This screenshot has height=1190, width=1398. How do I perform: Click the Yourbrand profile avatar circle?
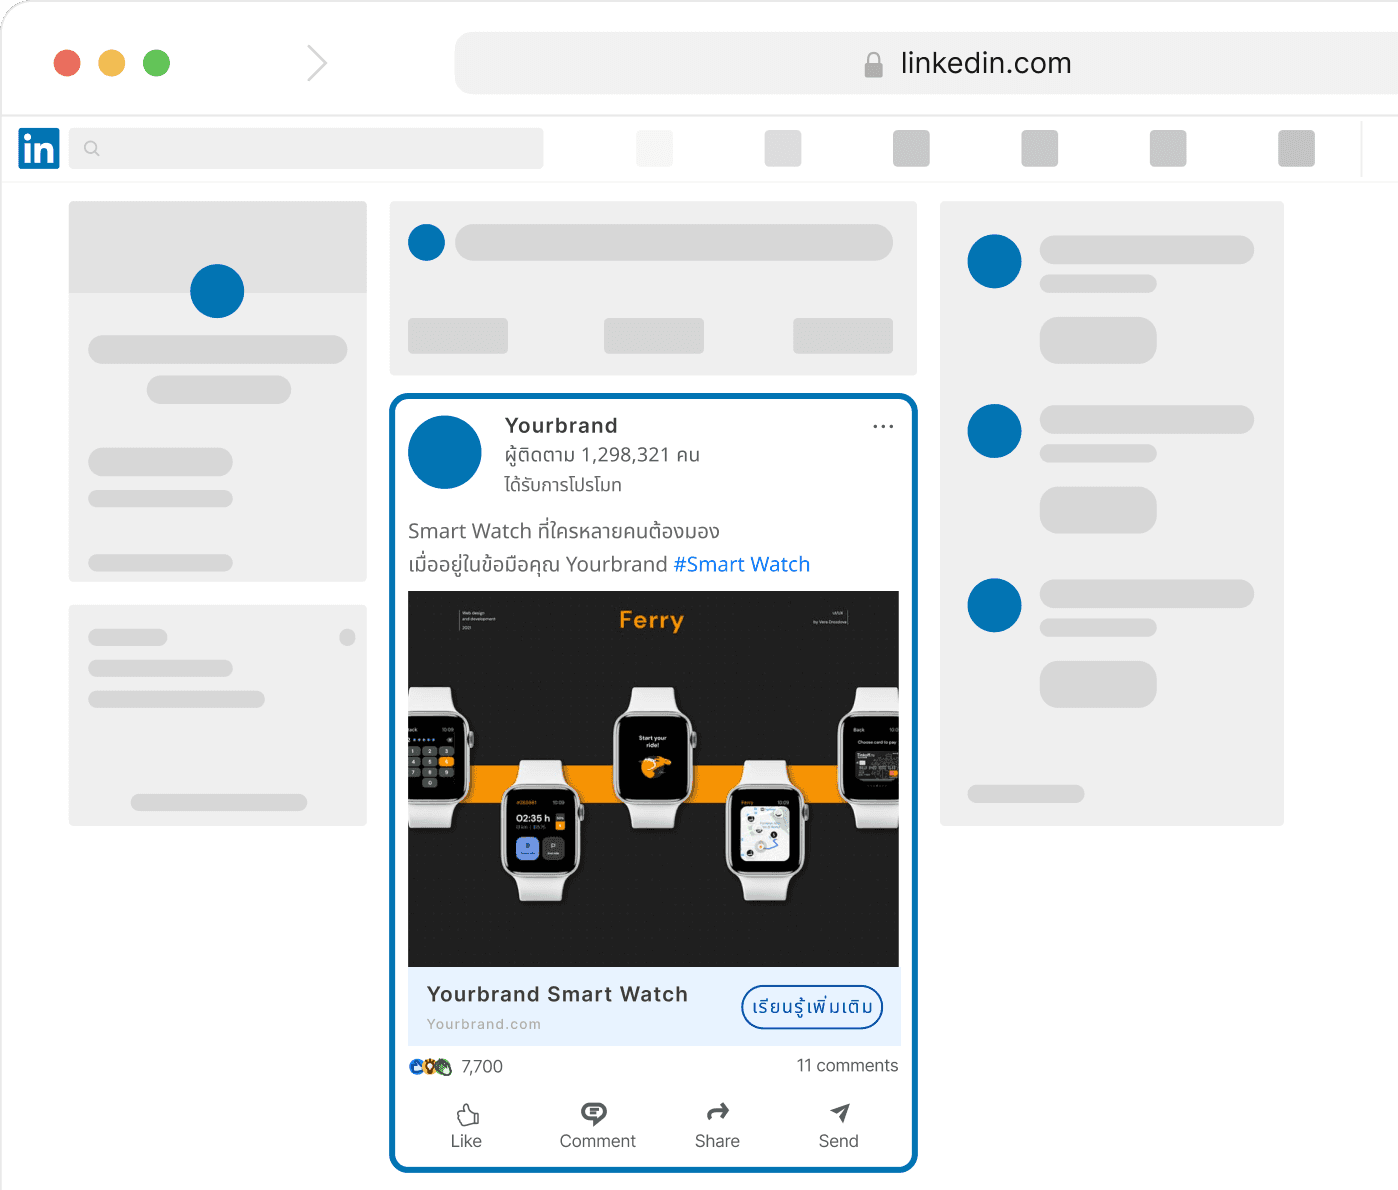tap(445, 452)
